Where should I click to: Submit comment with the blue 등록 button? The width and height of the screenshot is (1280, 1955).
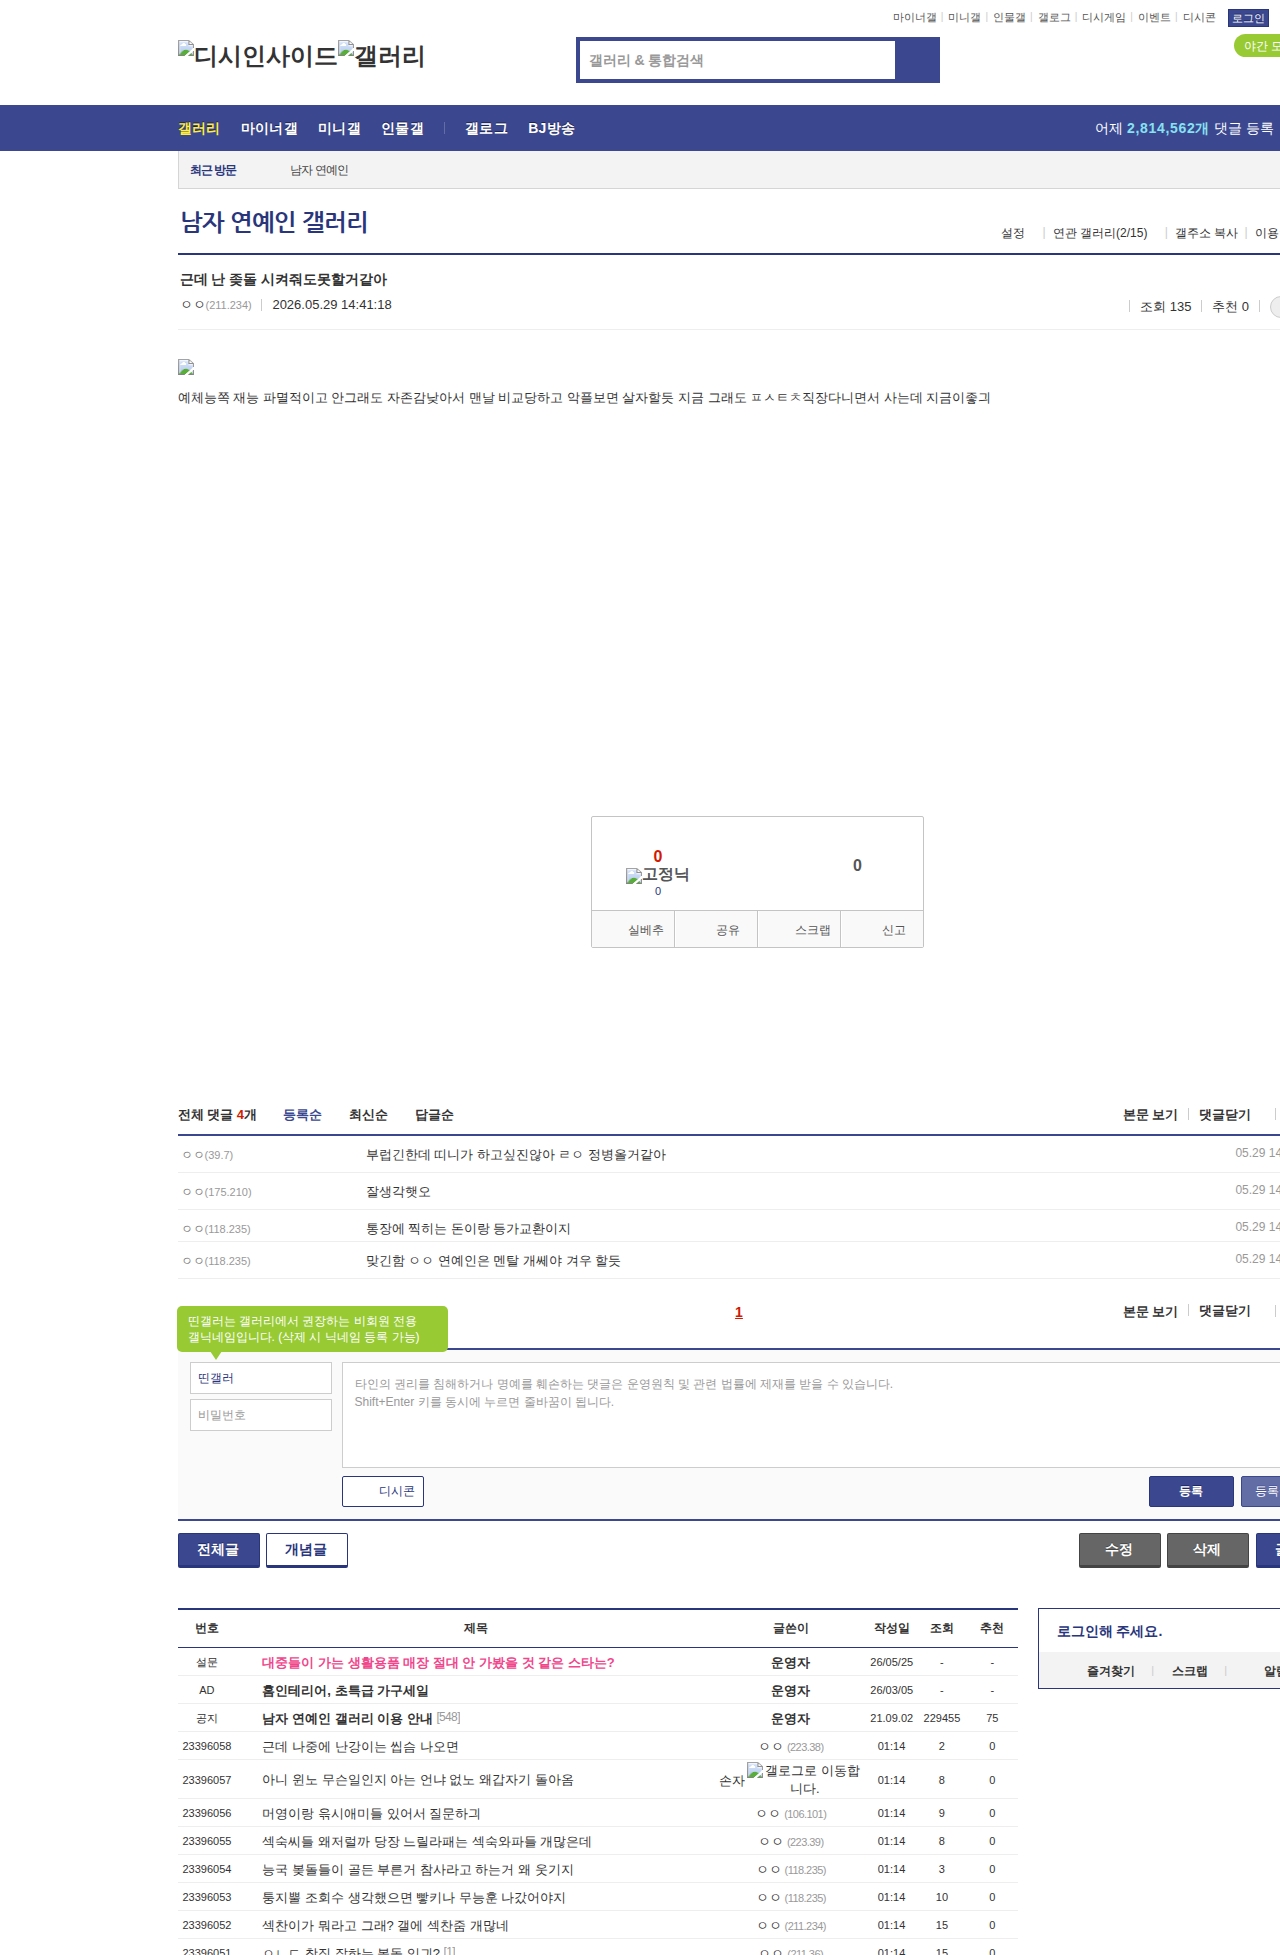[1191, 1491]
